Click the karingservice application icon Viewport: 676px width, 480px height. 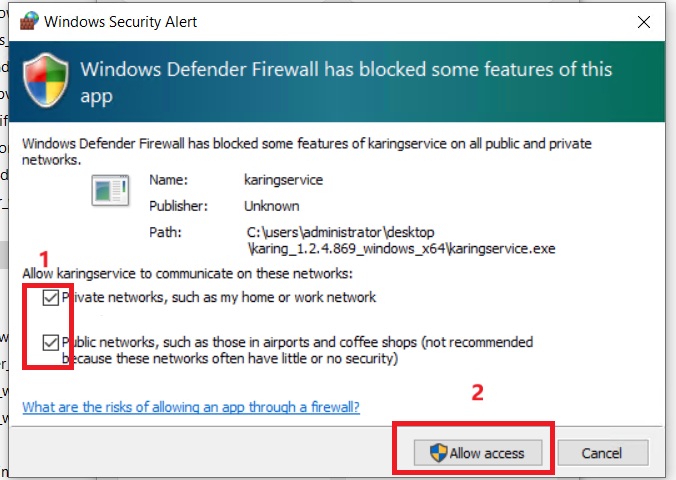109,188
